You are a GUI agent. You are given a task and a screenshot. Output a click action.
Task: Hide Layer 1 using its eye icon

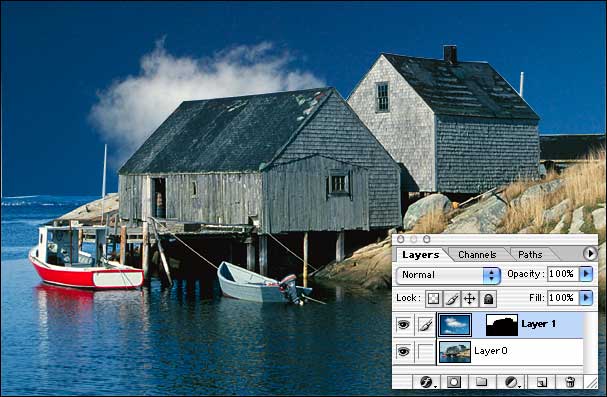pos(403,324)
